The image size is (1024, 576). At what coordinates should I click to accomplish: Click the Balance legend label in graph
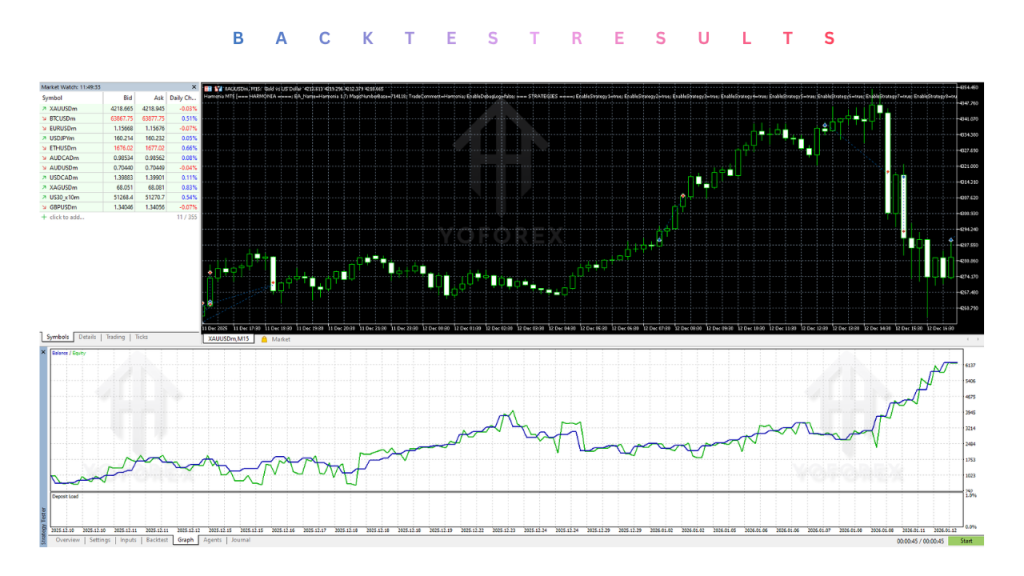(x=60, y=353)
